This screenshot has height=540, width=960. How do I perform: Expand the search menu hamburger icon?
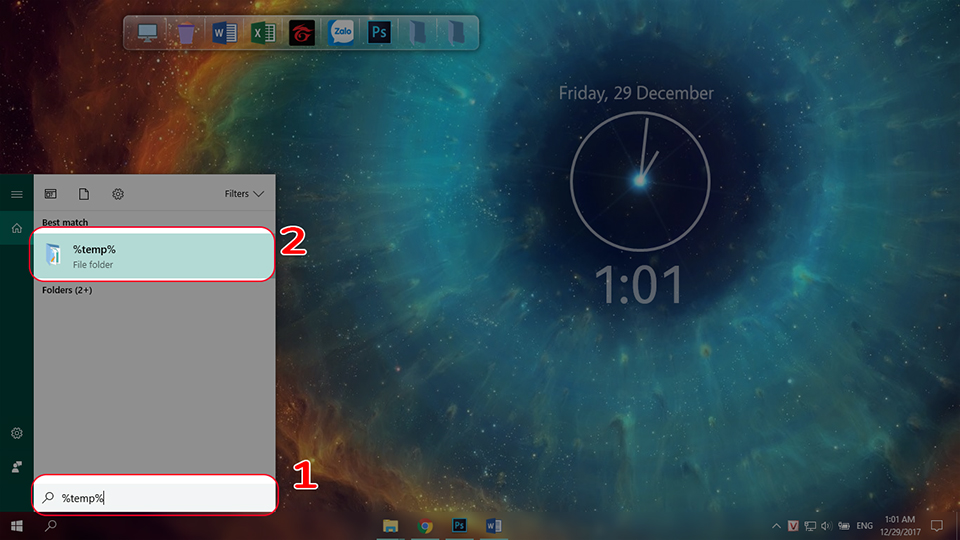click(17, 194)
